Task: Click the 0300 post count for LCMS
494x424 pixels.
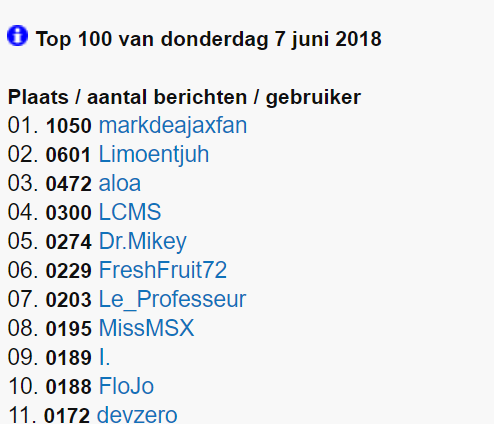Action: tap(69, 213)
